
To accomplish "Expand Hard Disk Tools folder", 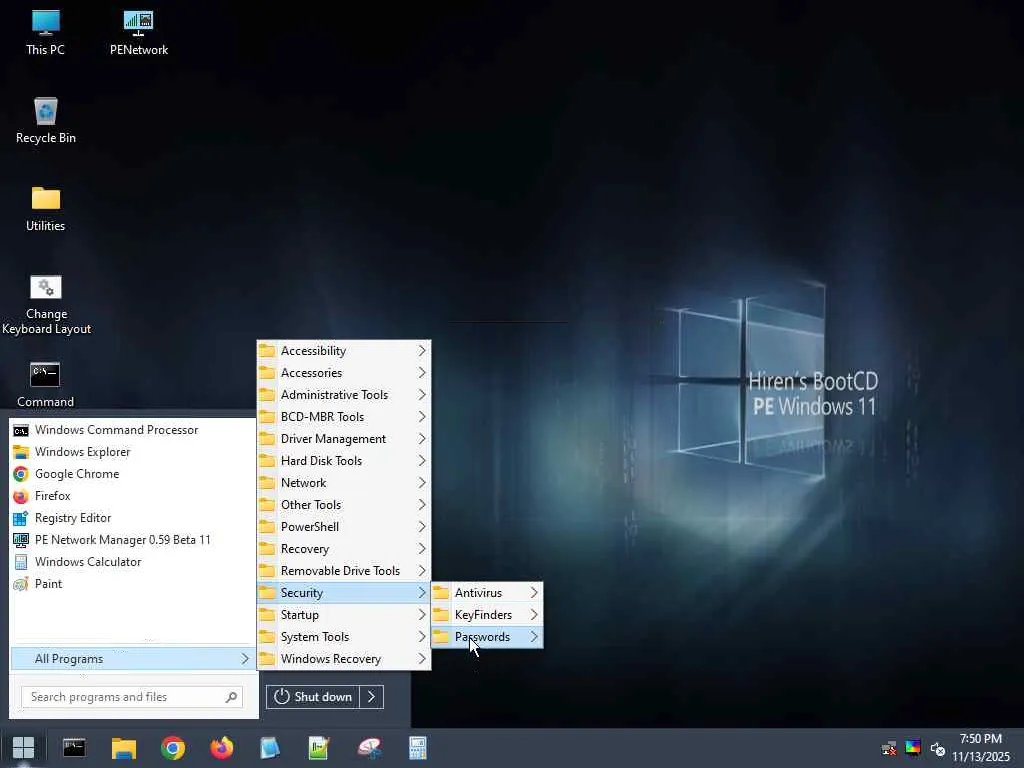I will tap(344, 461).
